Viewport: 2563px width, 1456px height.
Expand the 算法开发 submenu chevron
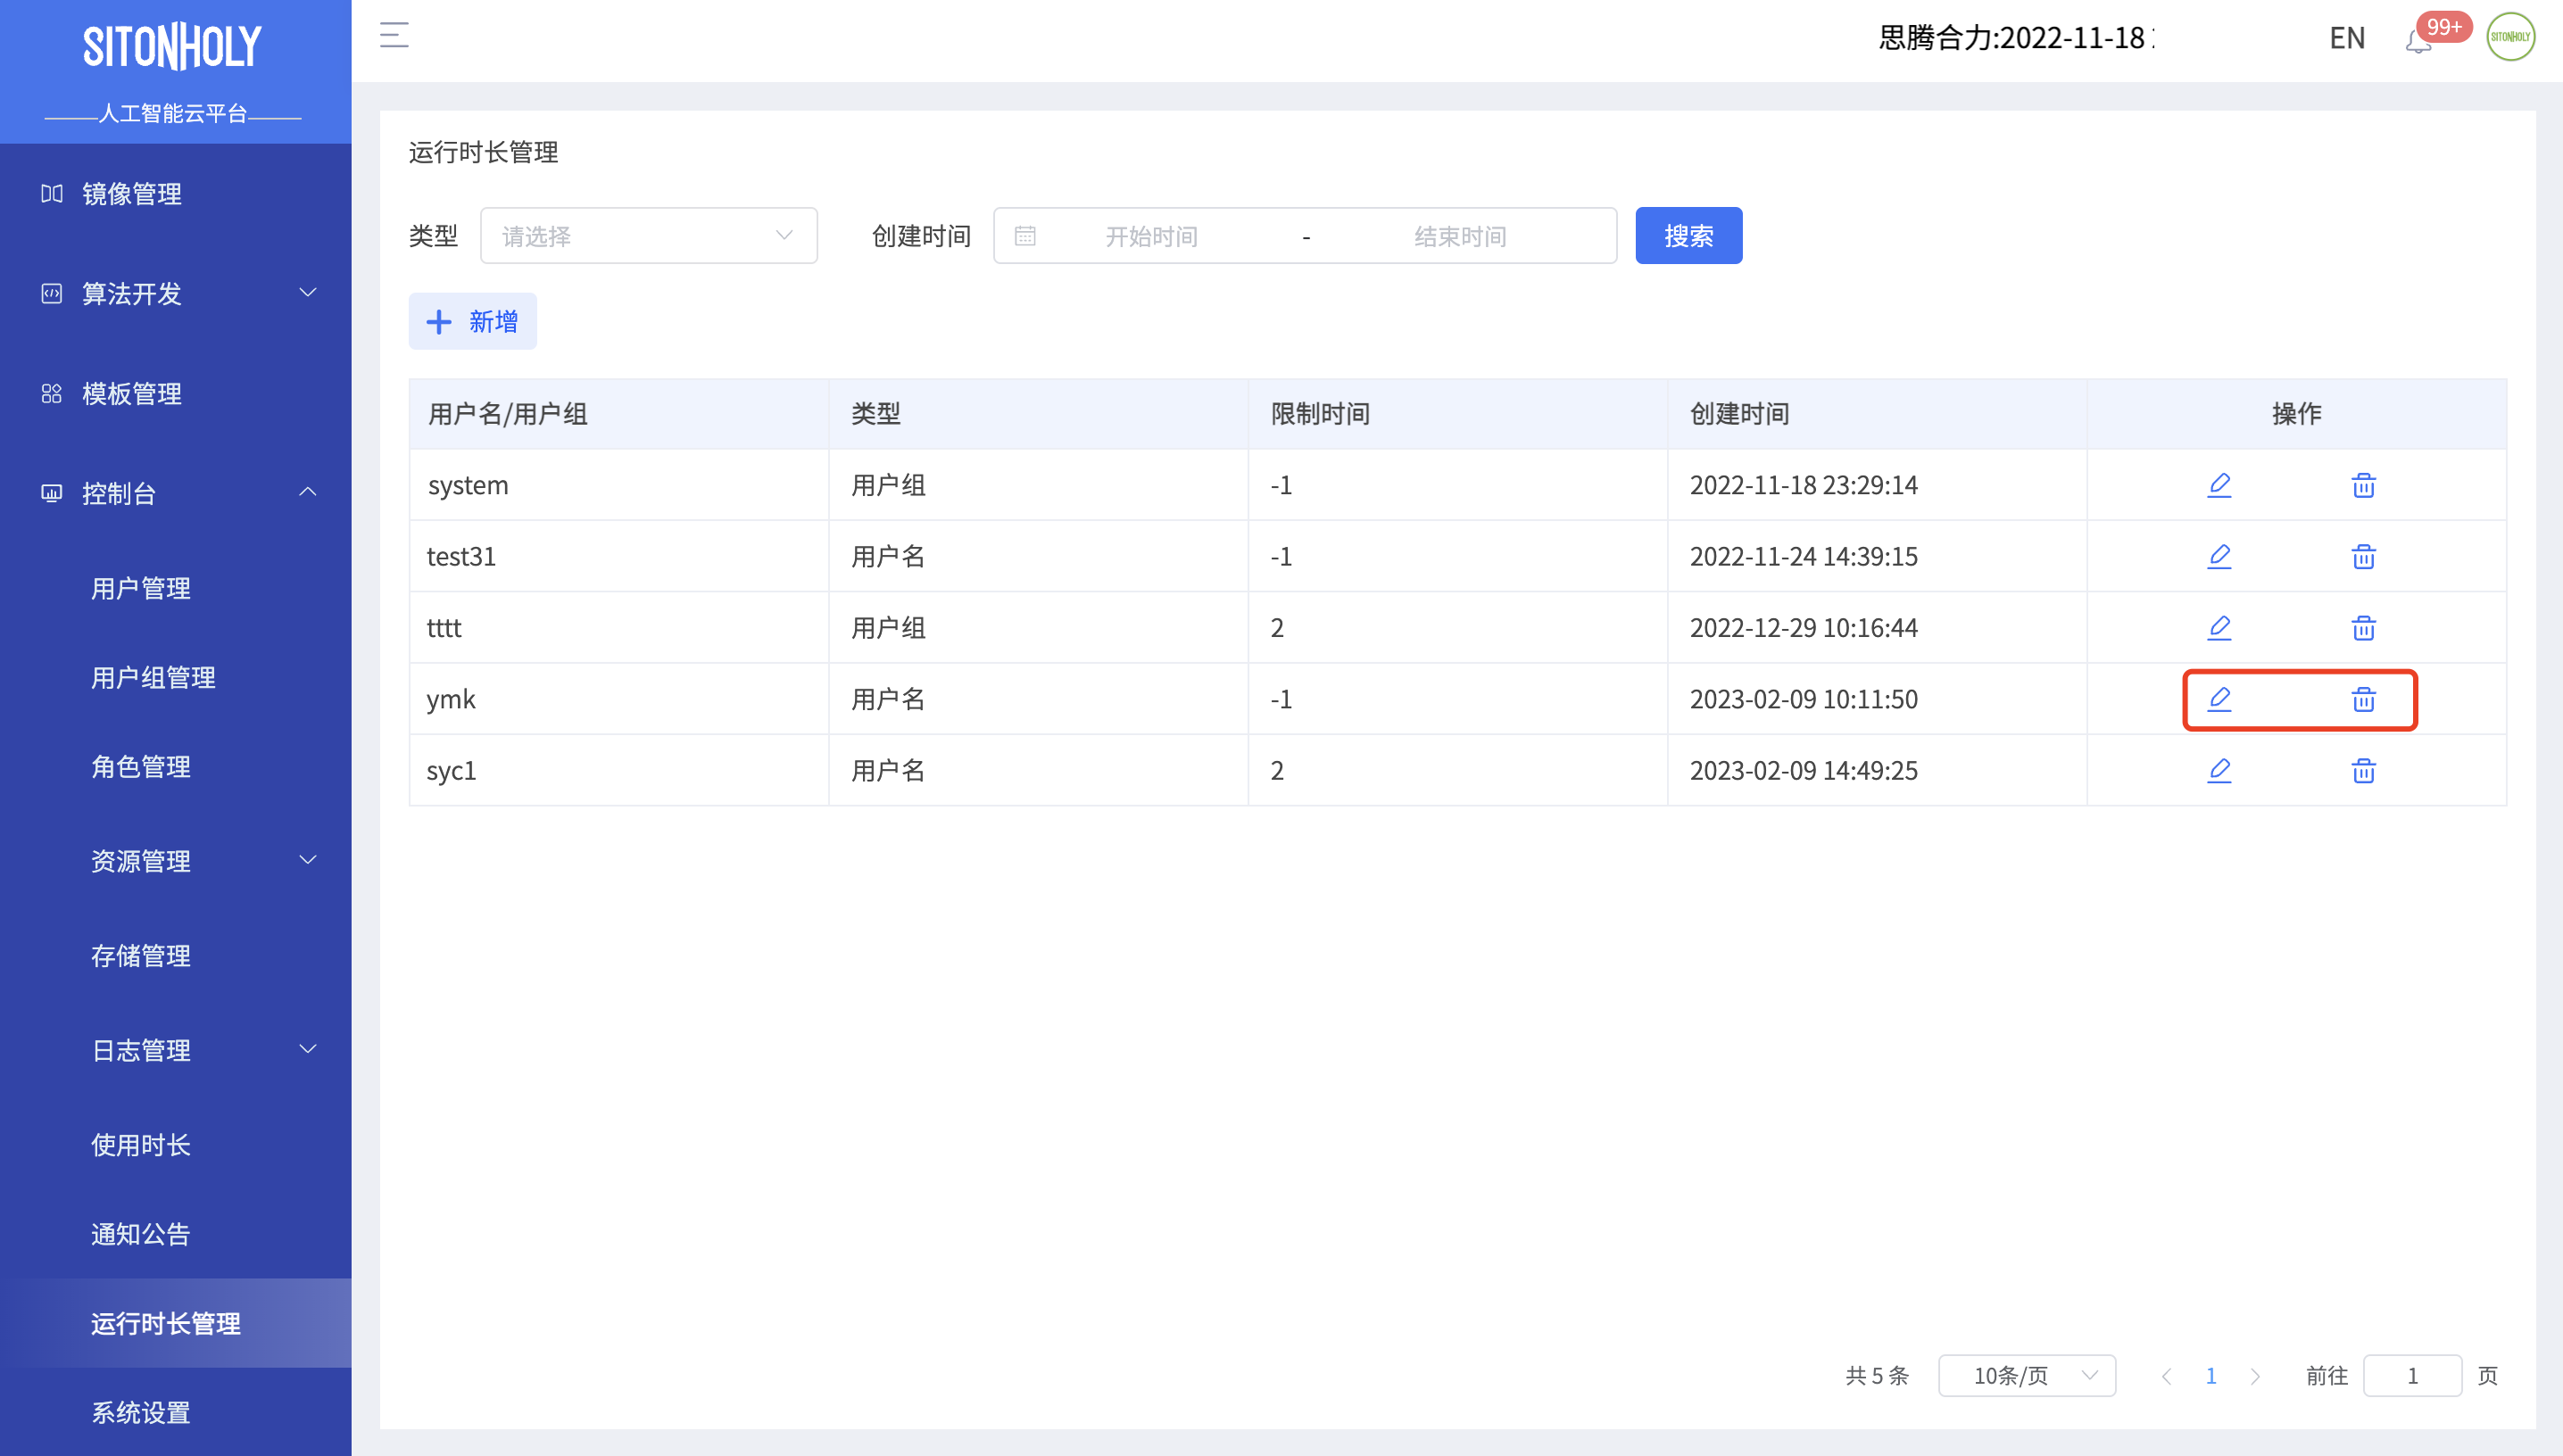click(308, 293)
